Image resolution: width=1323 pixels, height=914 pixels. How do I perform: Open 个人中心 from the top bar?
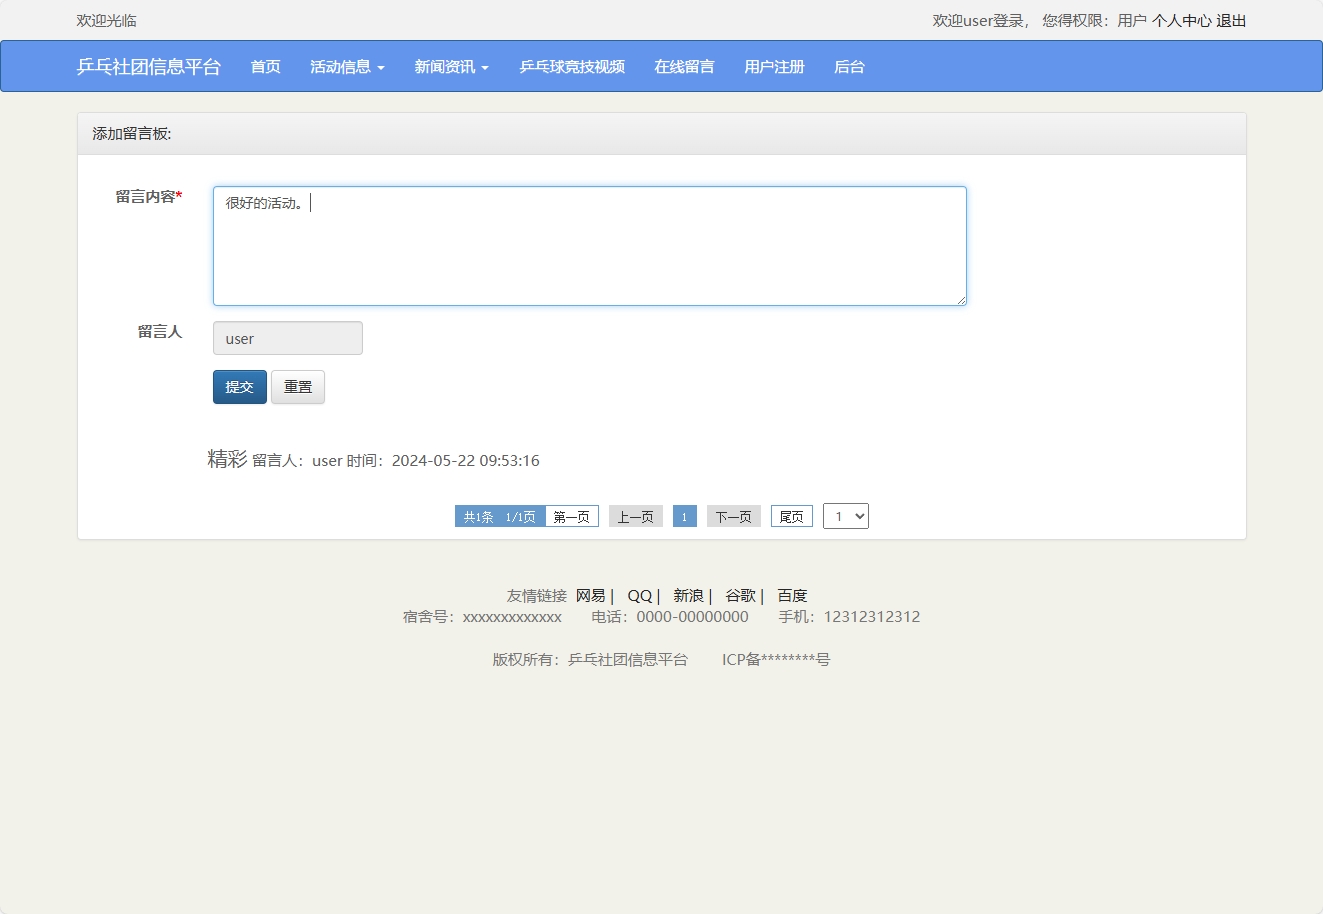[x=1183, y=20]
